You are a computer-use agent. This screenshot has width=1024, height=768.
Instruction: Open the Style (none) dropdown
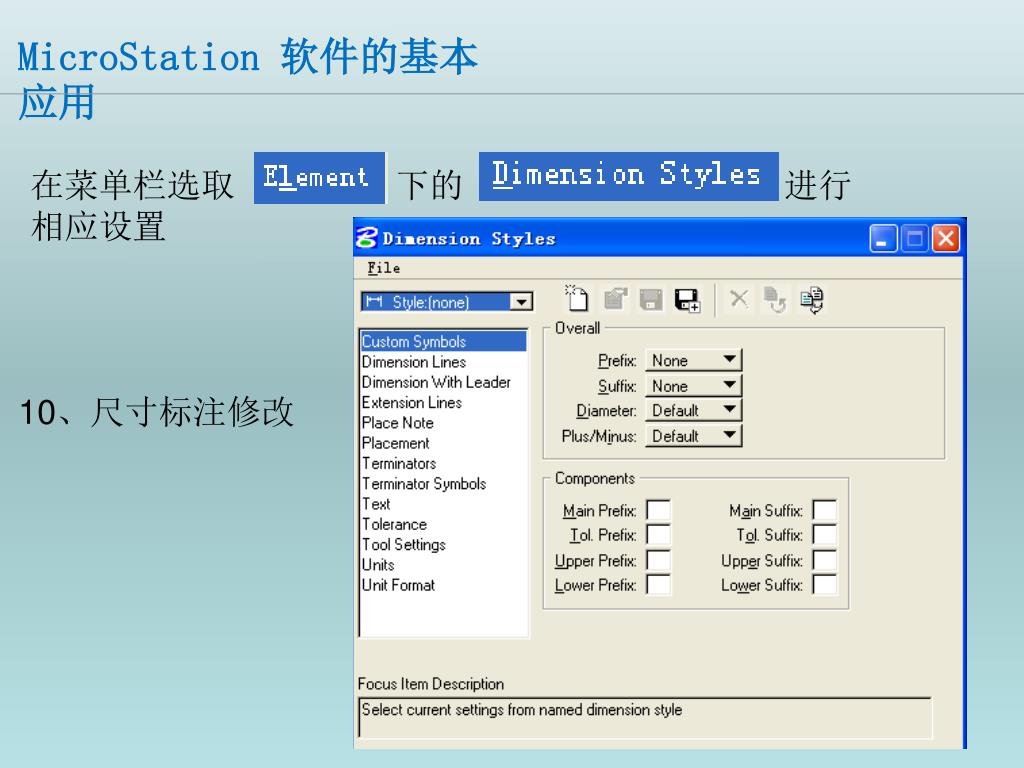pyautogui.click(x=447, y=302)
